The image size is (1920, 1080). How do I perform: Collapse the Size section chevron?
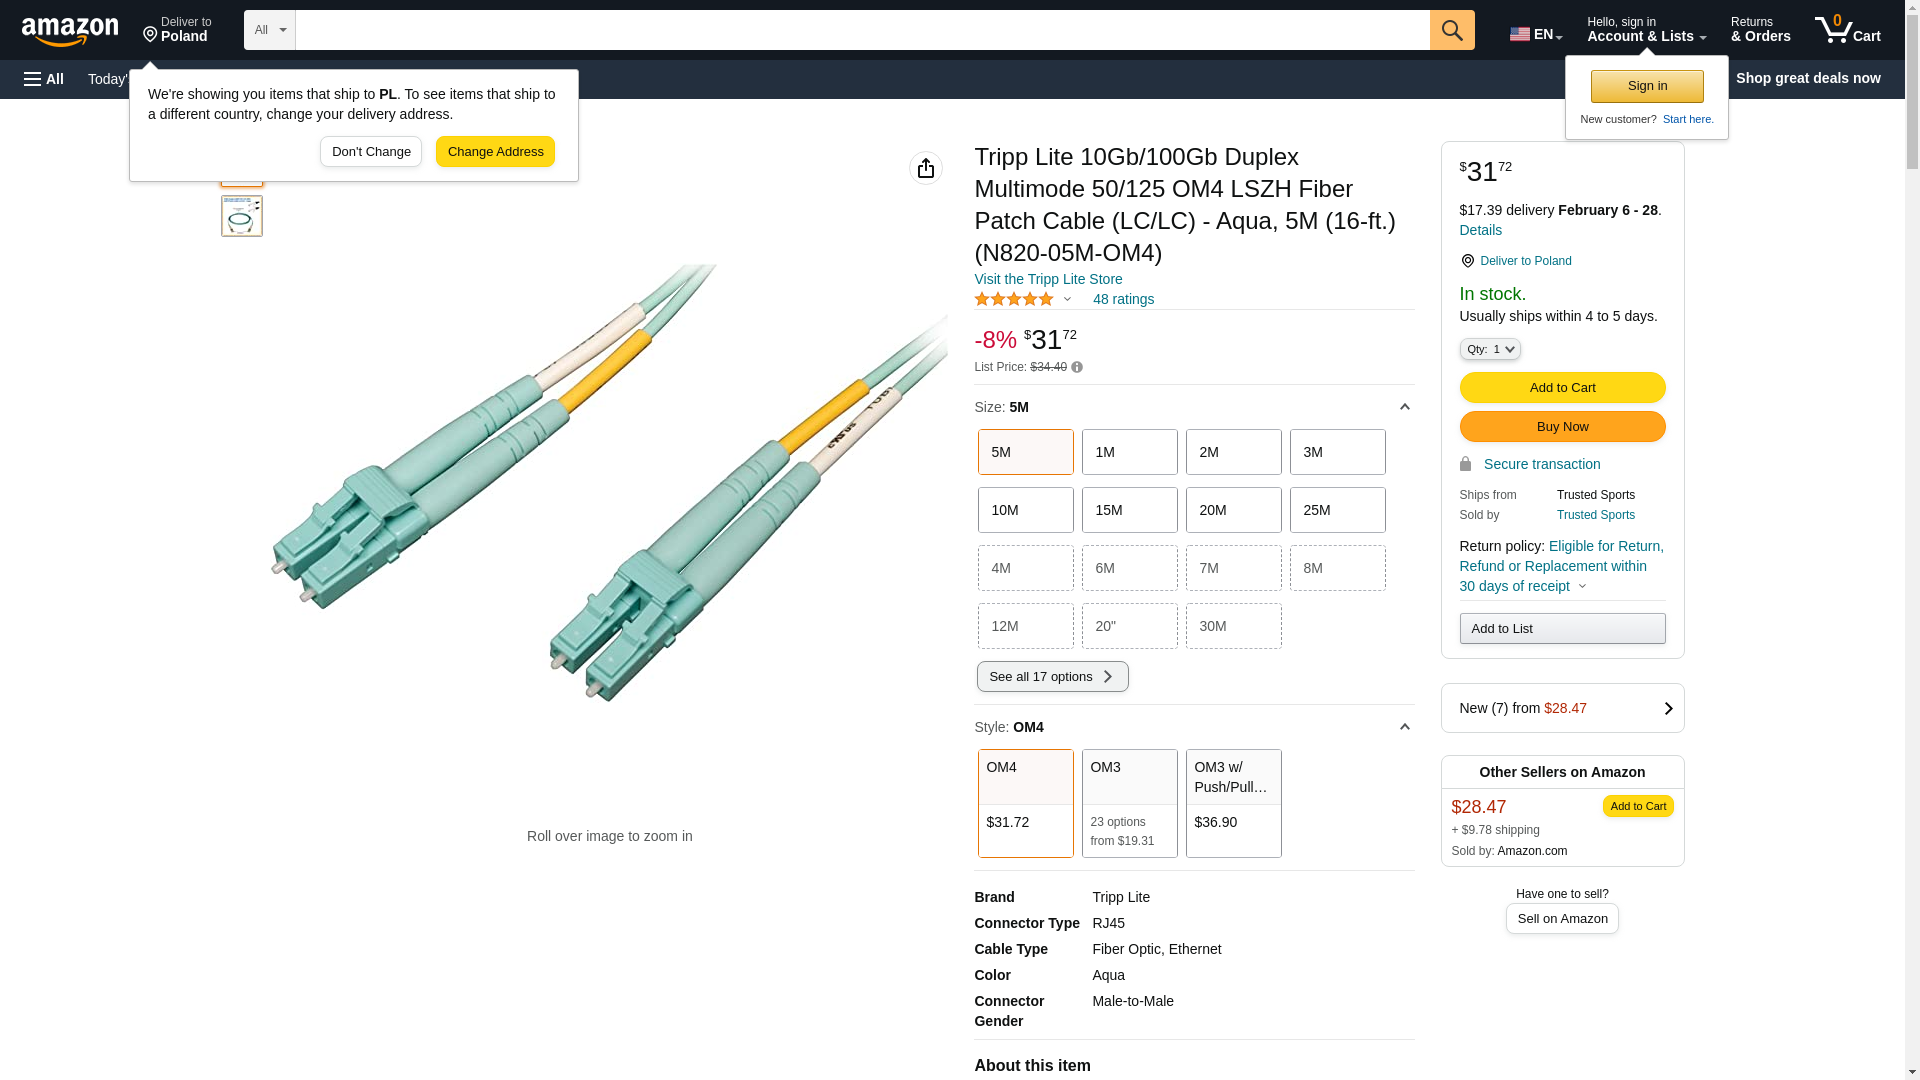click(x=1404, y=407)
